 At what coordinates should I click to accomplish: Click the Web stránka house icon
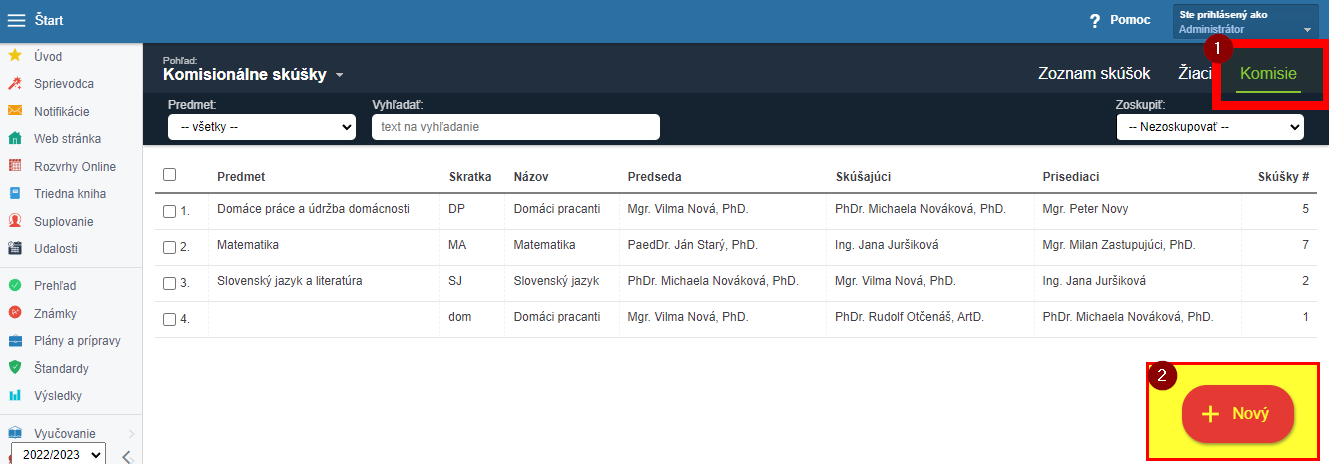click(15, 139)
